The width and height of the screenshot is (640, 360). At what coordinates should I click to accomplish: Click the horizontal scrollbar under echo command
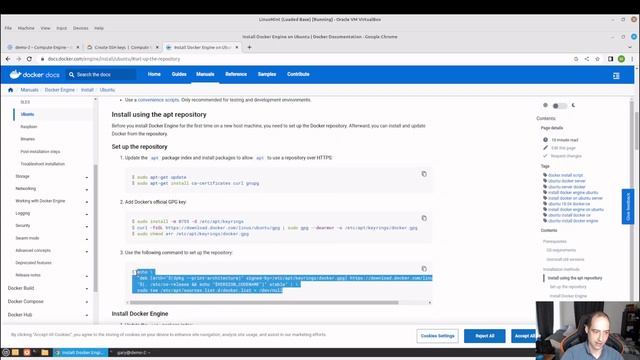tap(264, 302)
